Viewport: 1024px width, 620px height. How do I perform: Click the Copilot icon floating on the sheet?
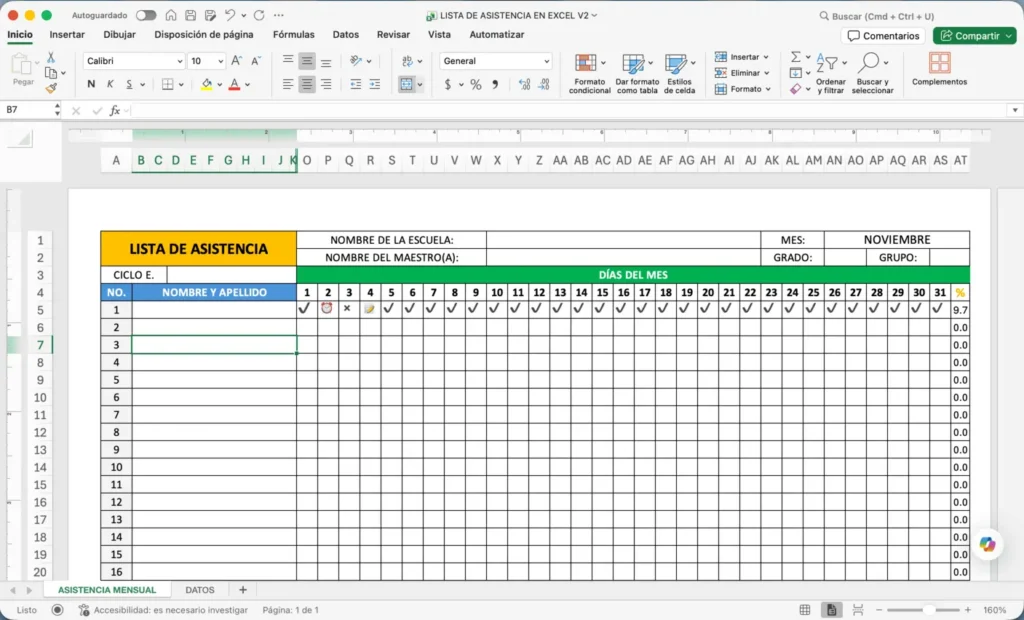tap(987, 544)
